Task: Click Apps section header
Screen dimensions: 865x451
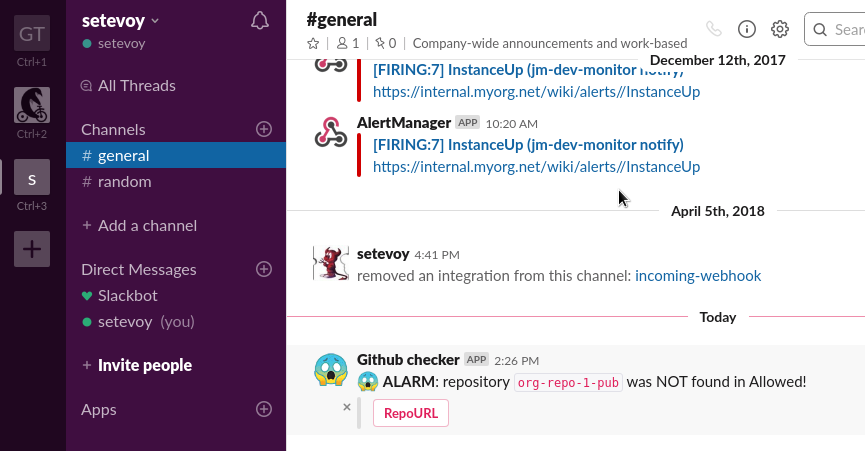Action: (x=99, y=410)
